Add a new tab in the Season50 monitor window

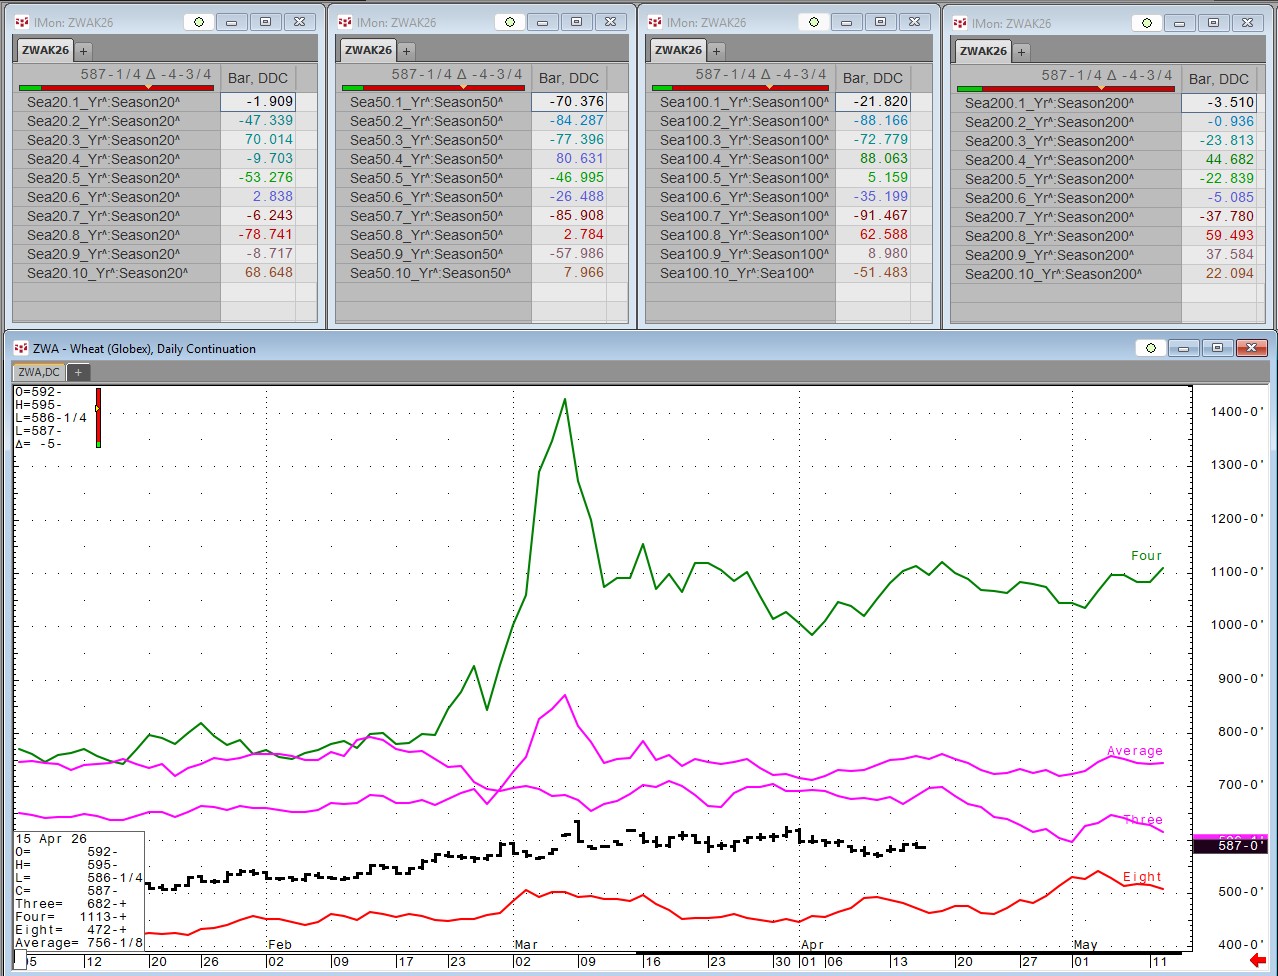407,50
